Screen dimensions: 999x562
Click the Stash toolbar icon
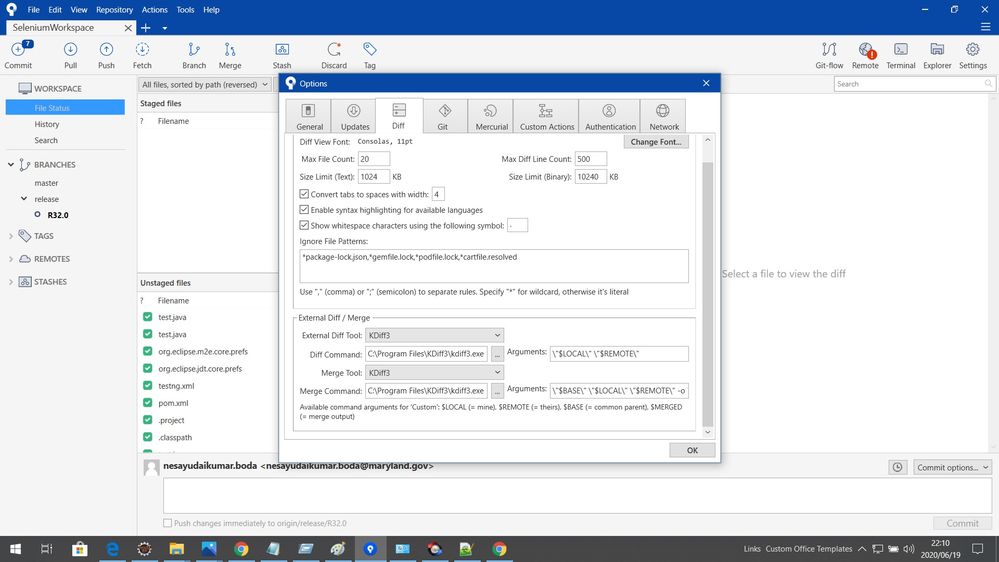tap(282, 54)
